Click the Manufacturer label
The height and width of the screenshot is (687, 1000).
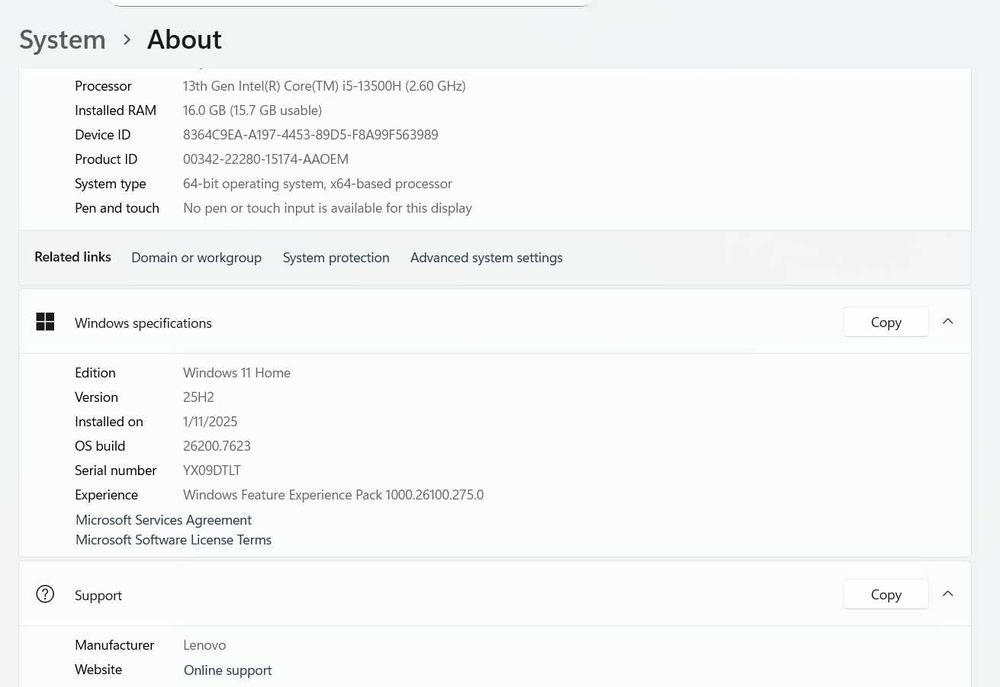[114, 645]
